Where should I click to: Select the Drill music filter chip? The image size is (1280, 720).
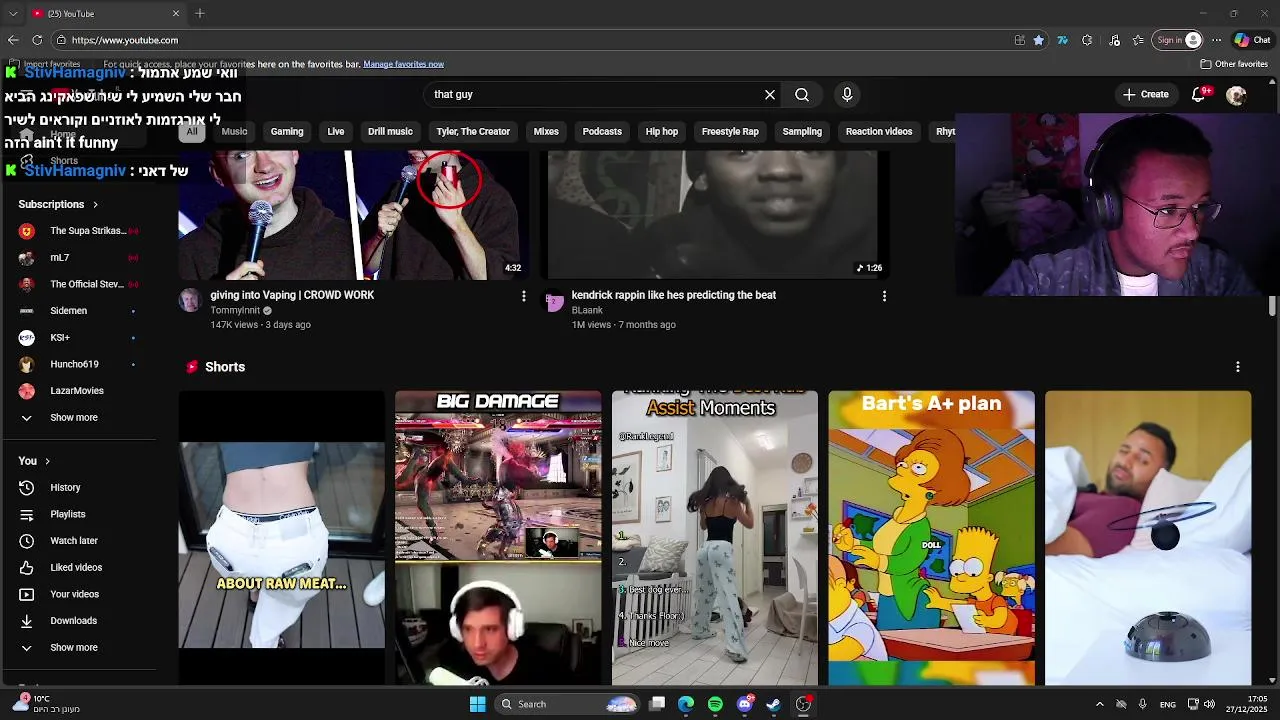[390, 131]
